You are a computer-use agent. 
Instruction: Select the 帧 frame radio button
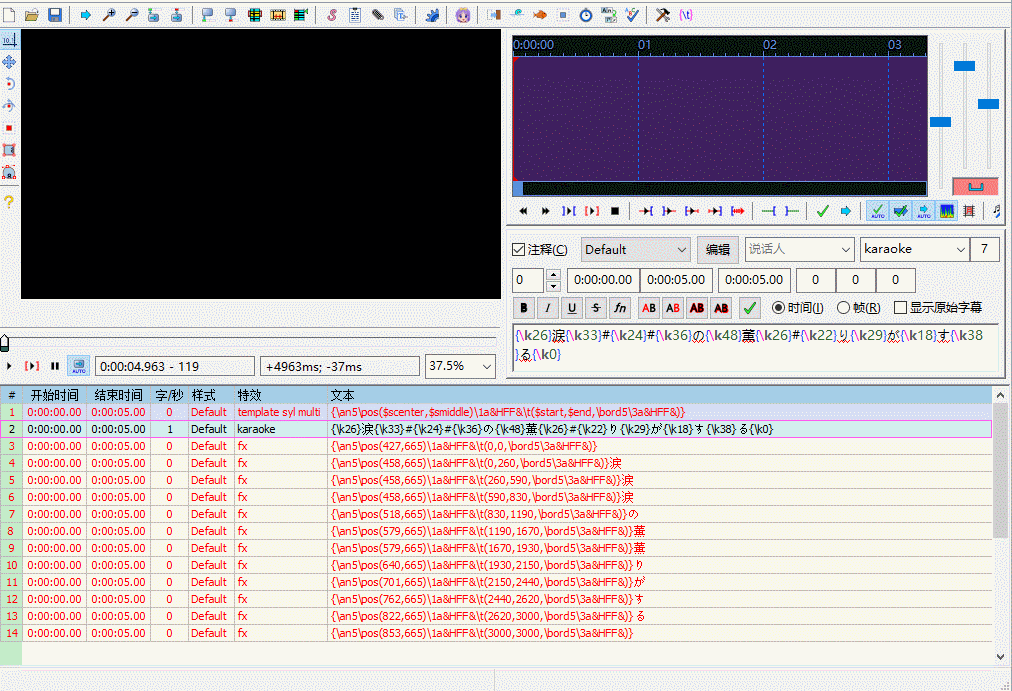point(844,308)
